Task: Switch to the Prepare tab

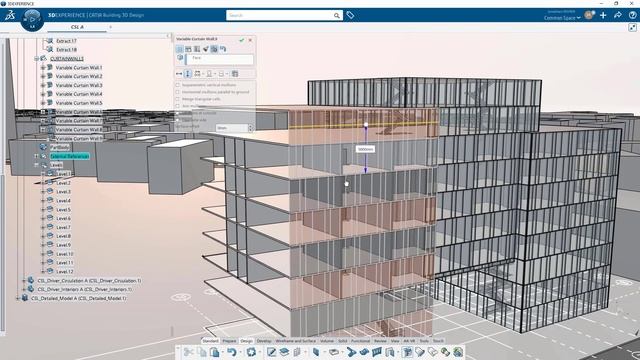Action: [x=229, y=341]
